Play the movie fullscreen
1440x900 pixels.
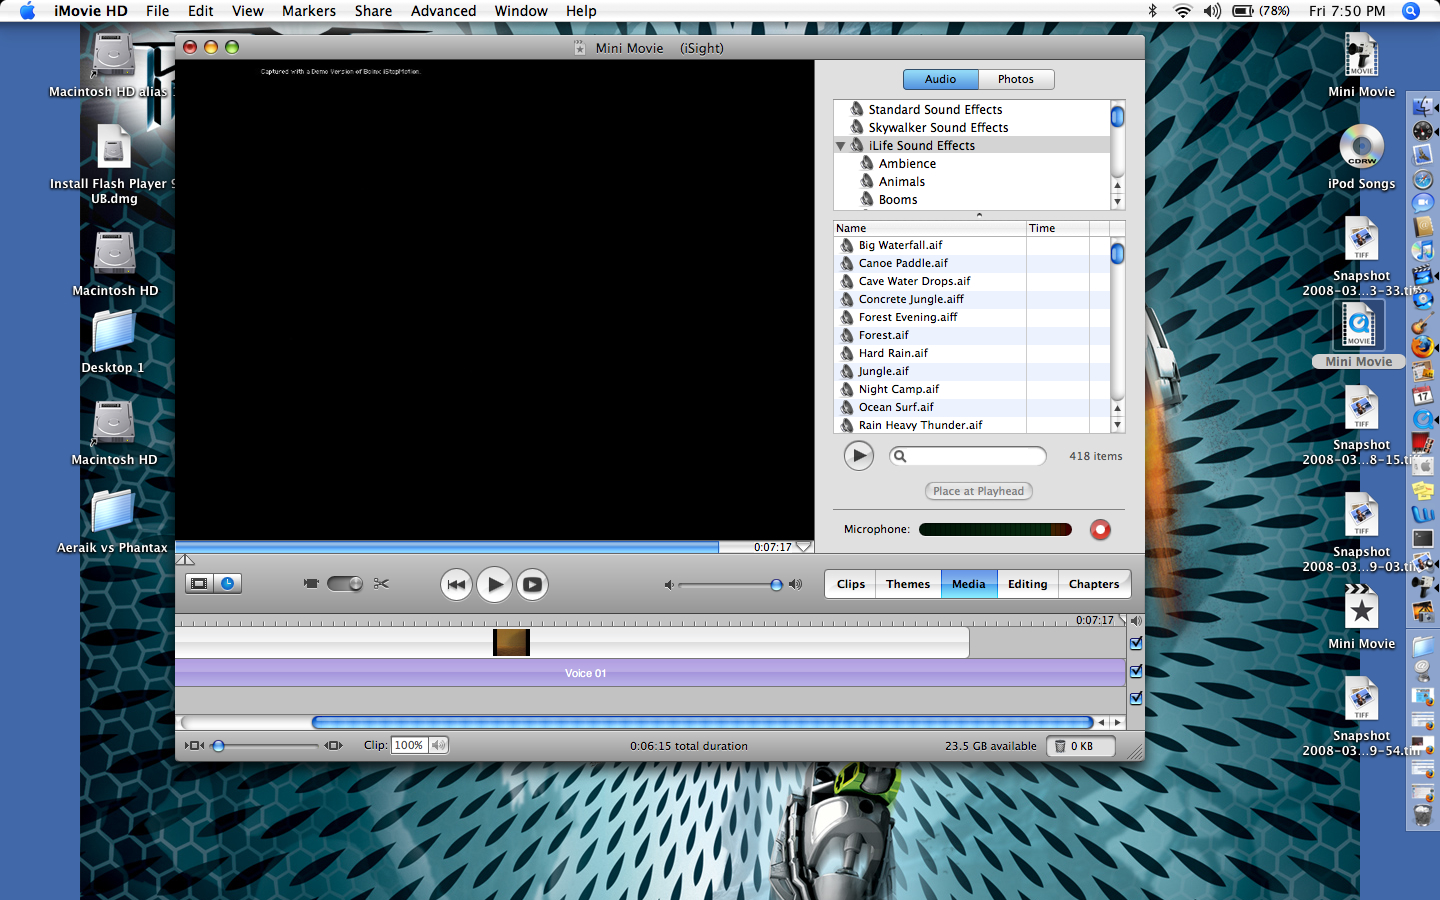pos(532,584)
